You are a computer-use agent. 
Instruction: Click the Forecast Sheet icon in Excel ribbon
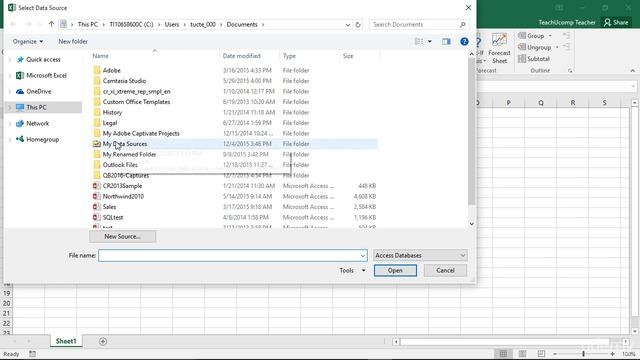[499, 40]
